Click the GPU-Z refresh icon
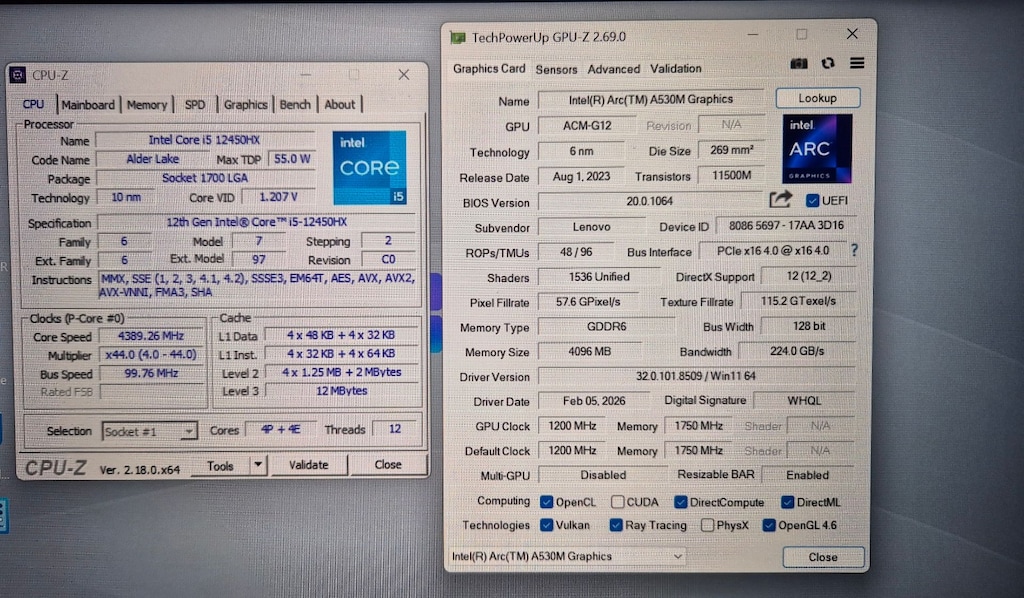 coord(828,63)
